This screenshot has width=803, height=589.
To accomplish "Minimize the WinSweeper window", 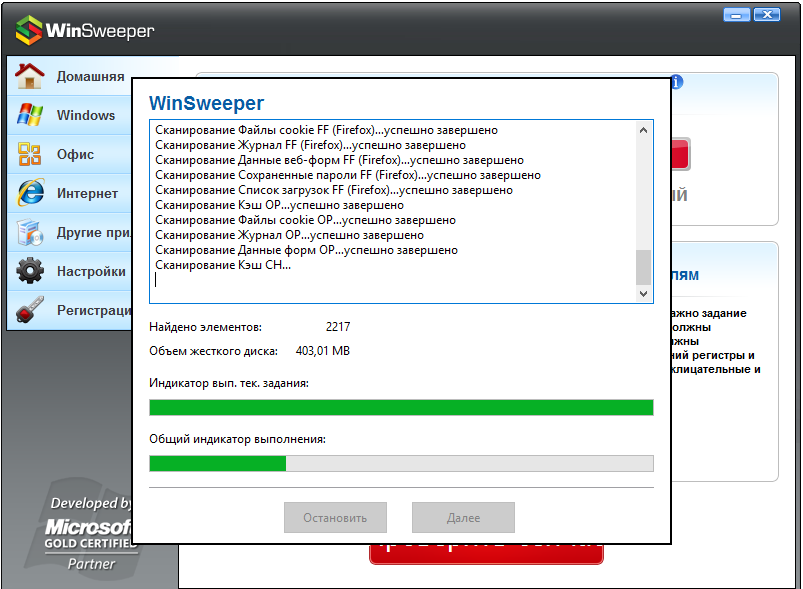I will 737,14.
